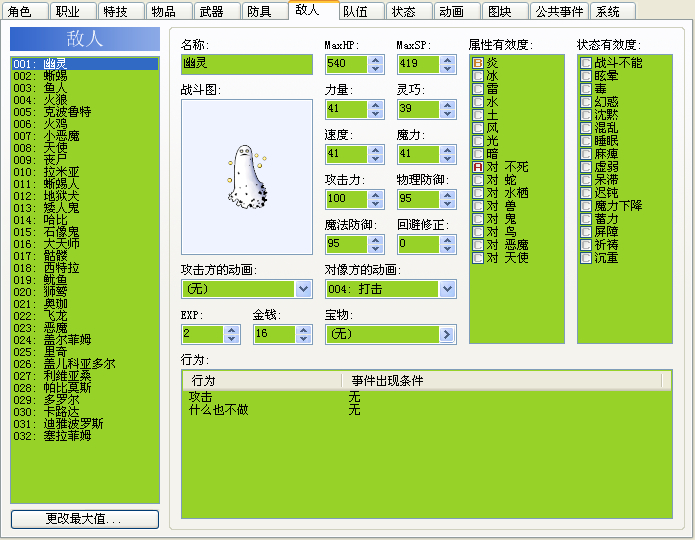The image size is (695, 540).
Task: Increase 攻击力 with up arrow
Action: point(375,195)
